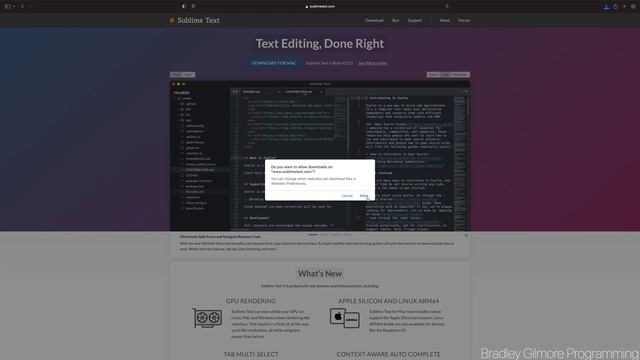
Task: Select the Windows platform toggle above screenshot
Action: click(460, 75)
